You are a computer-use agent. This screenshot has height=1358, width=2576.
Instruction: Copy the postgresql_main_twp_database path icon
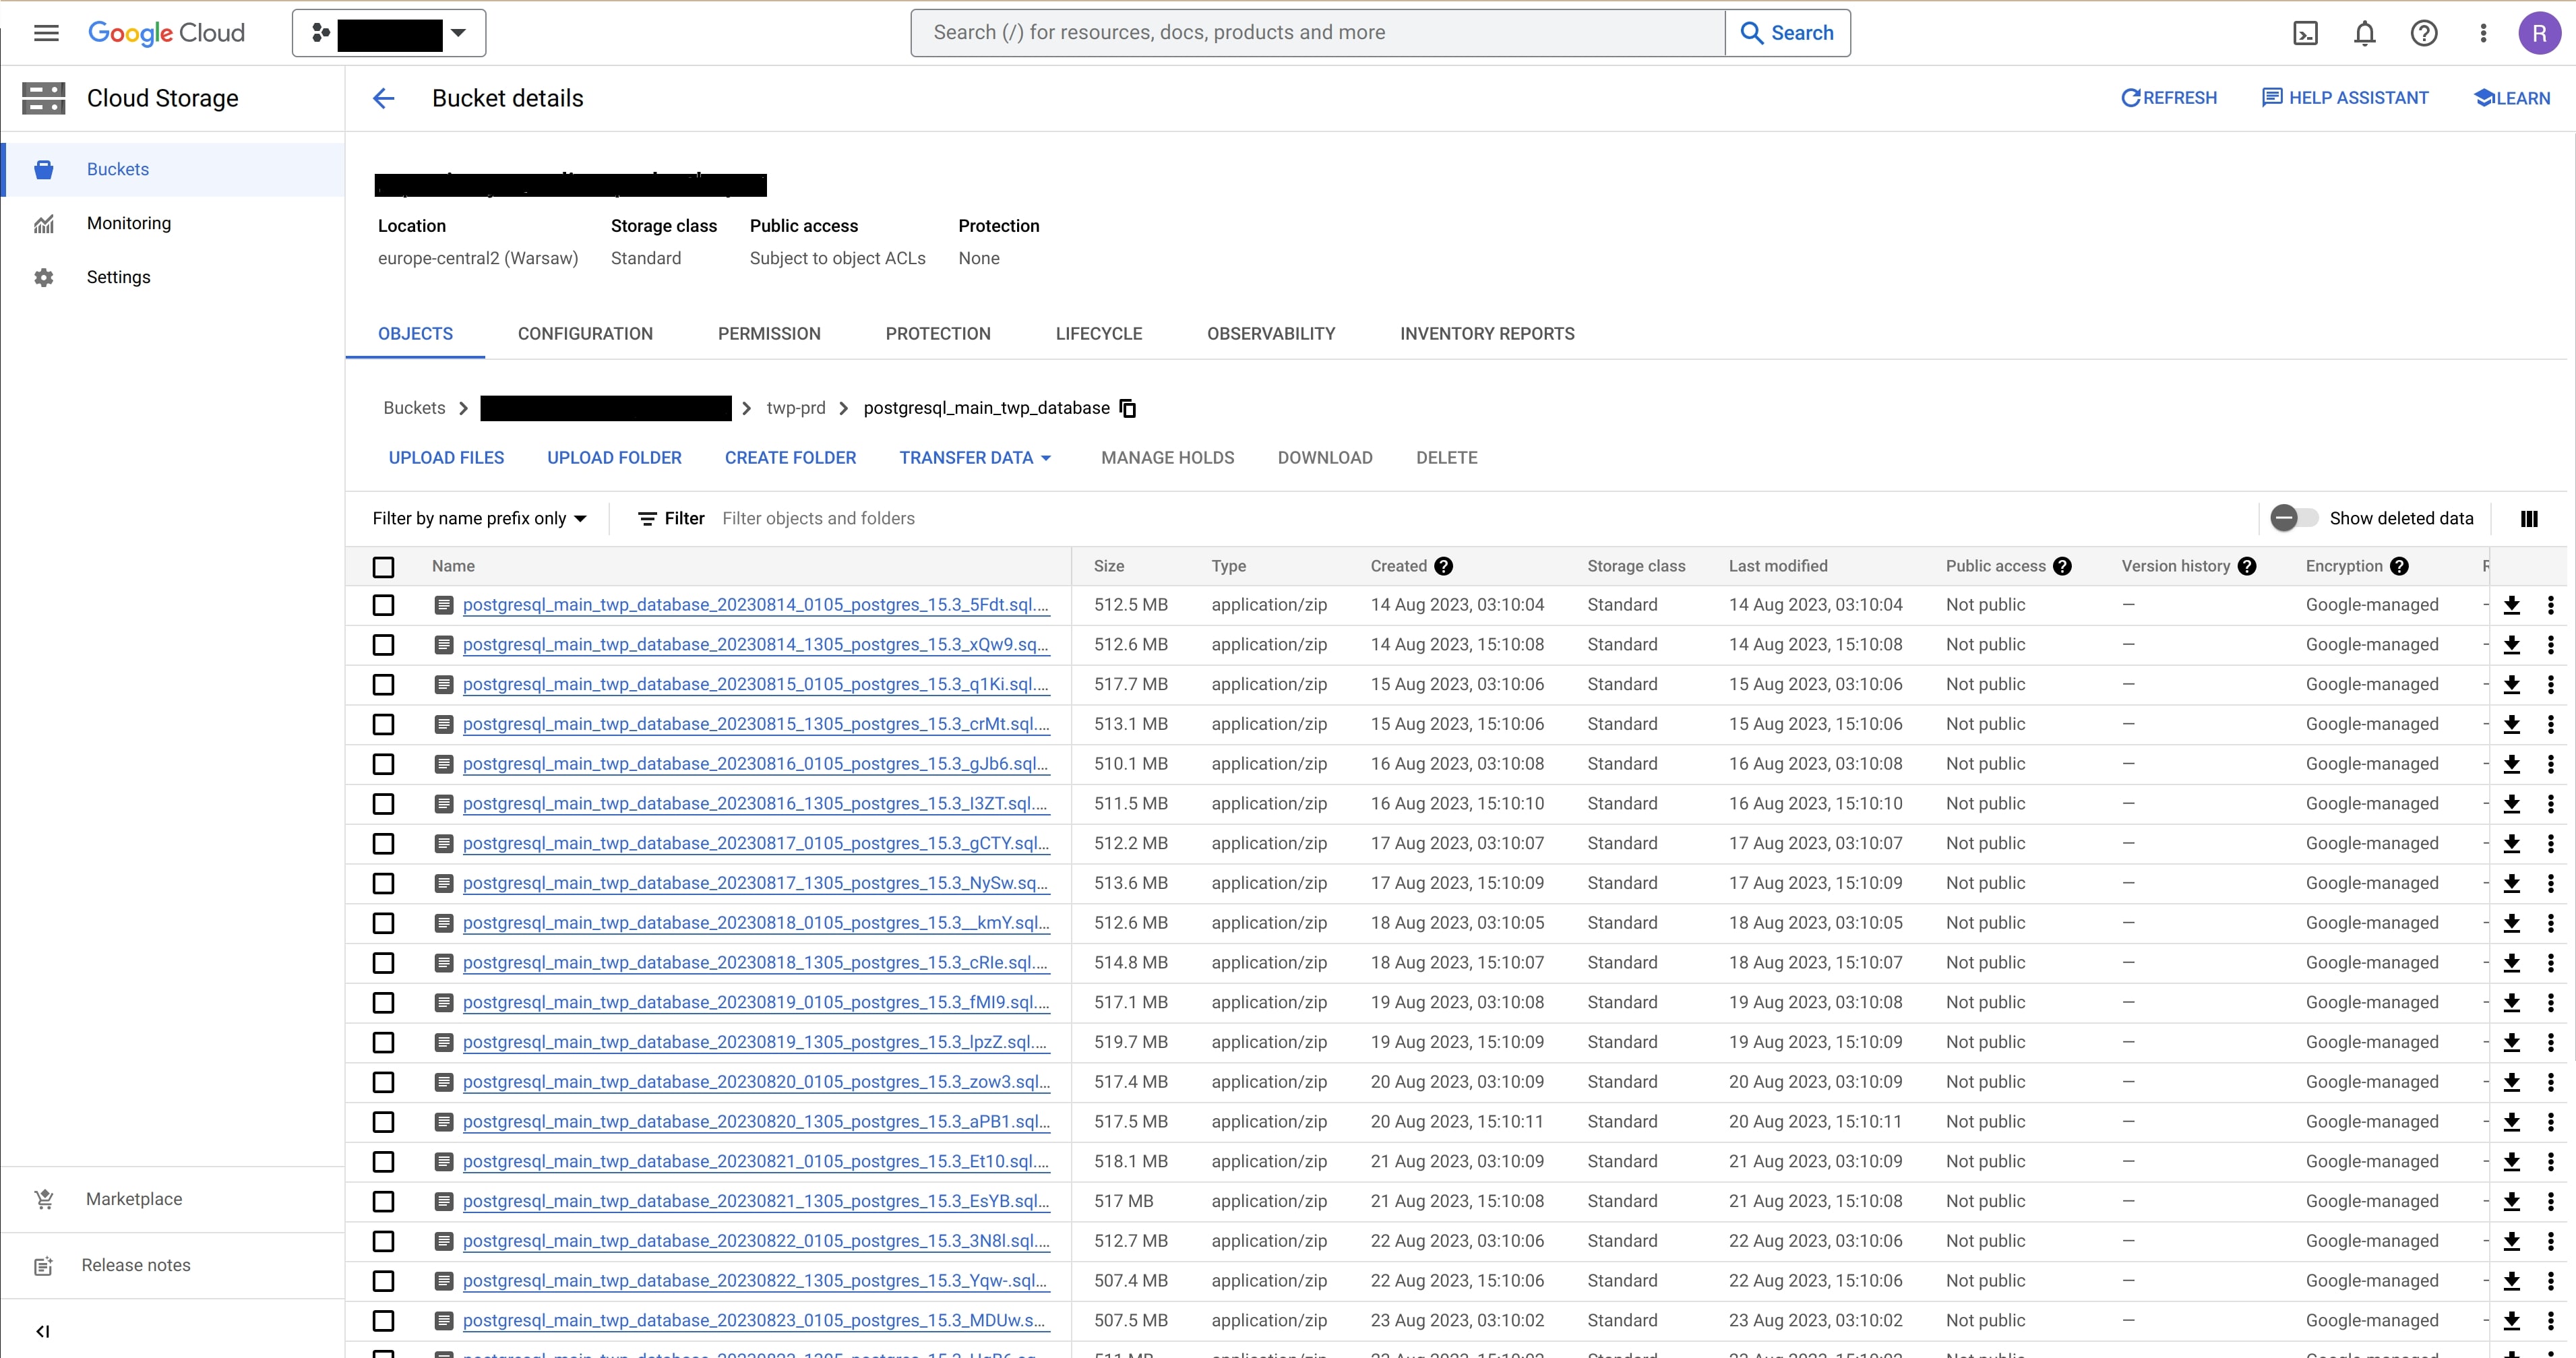pos(1128,408)
